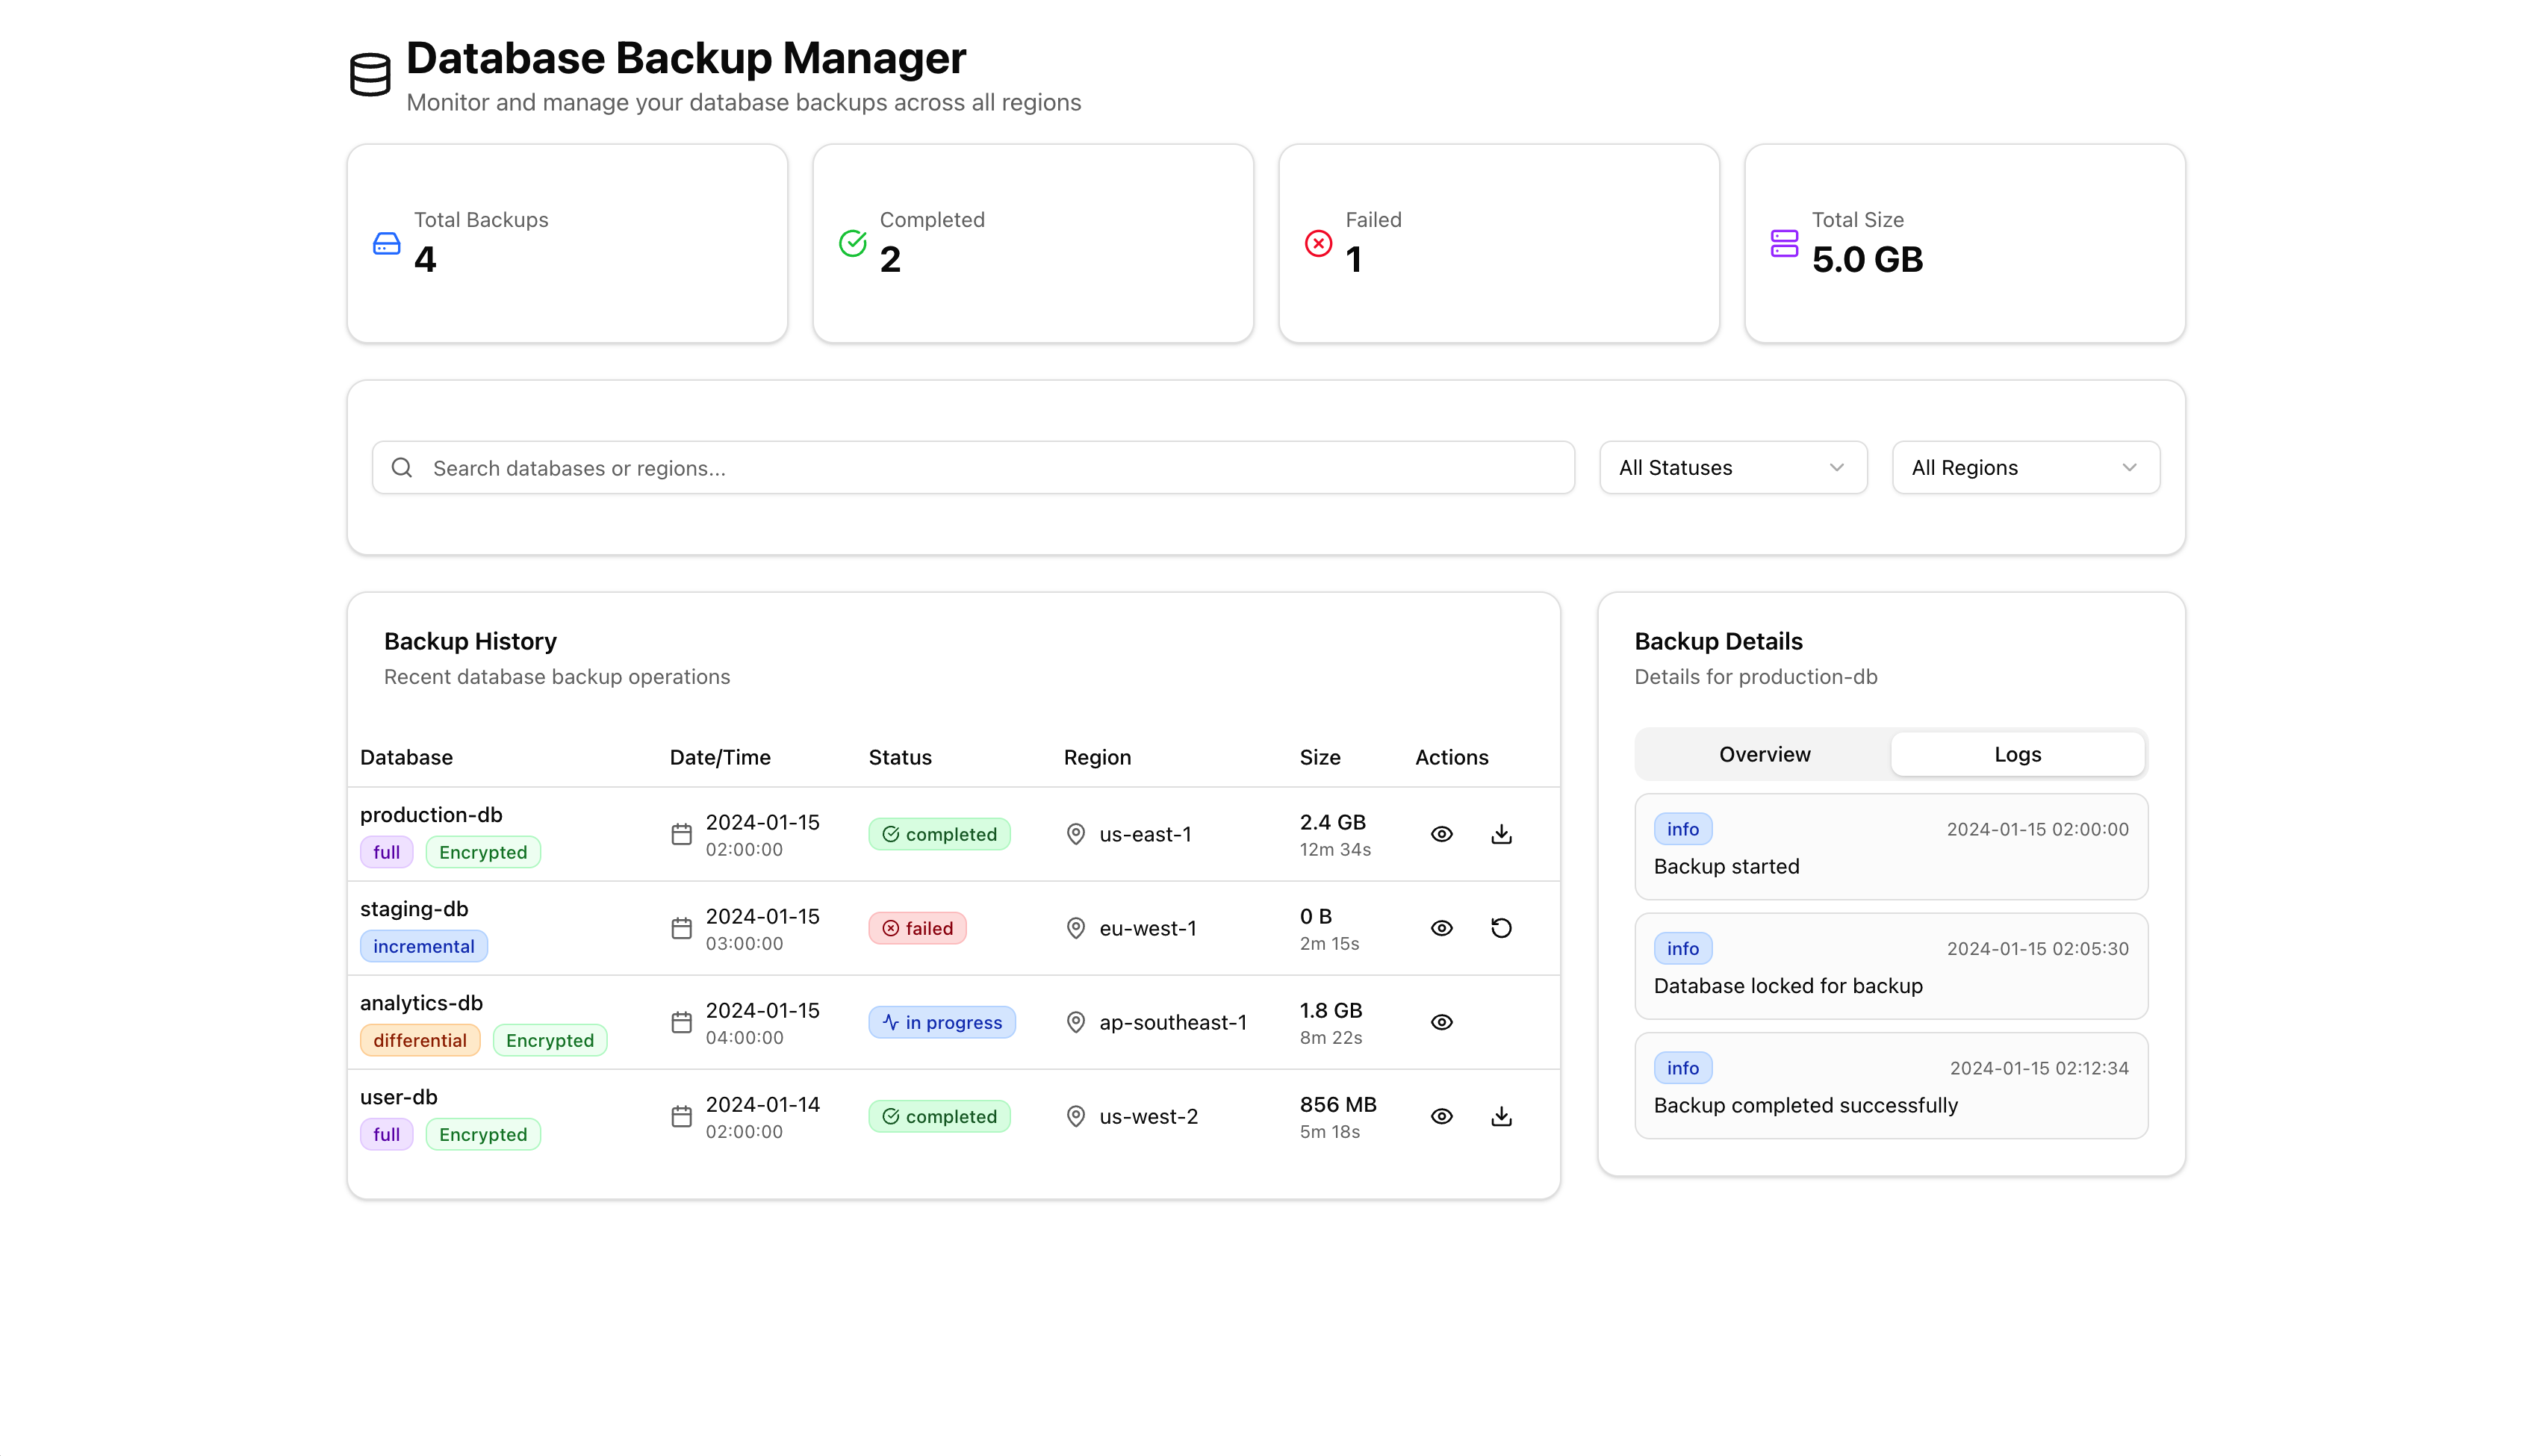Click the Database column header
The image size is (2530, 1456).
[x=406, y=757]
